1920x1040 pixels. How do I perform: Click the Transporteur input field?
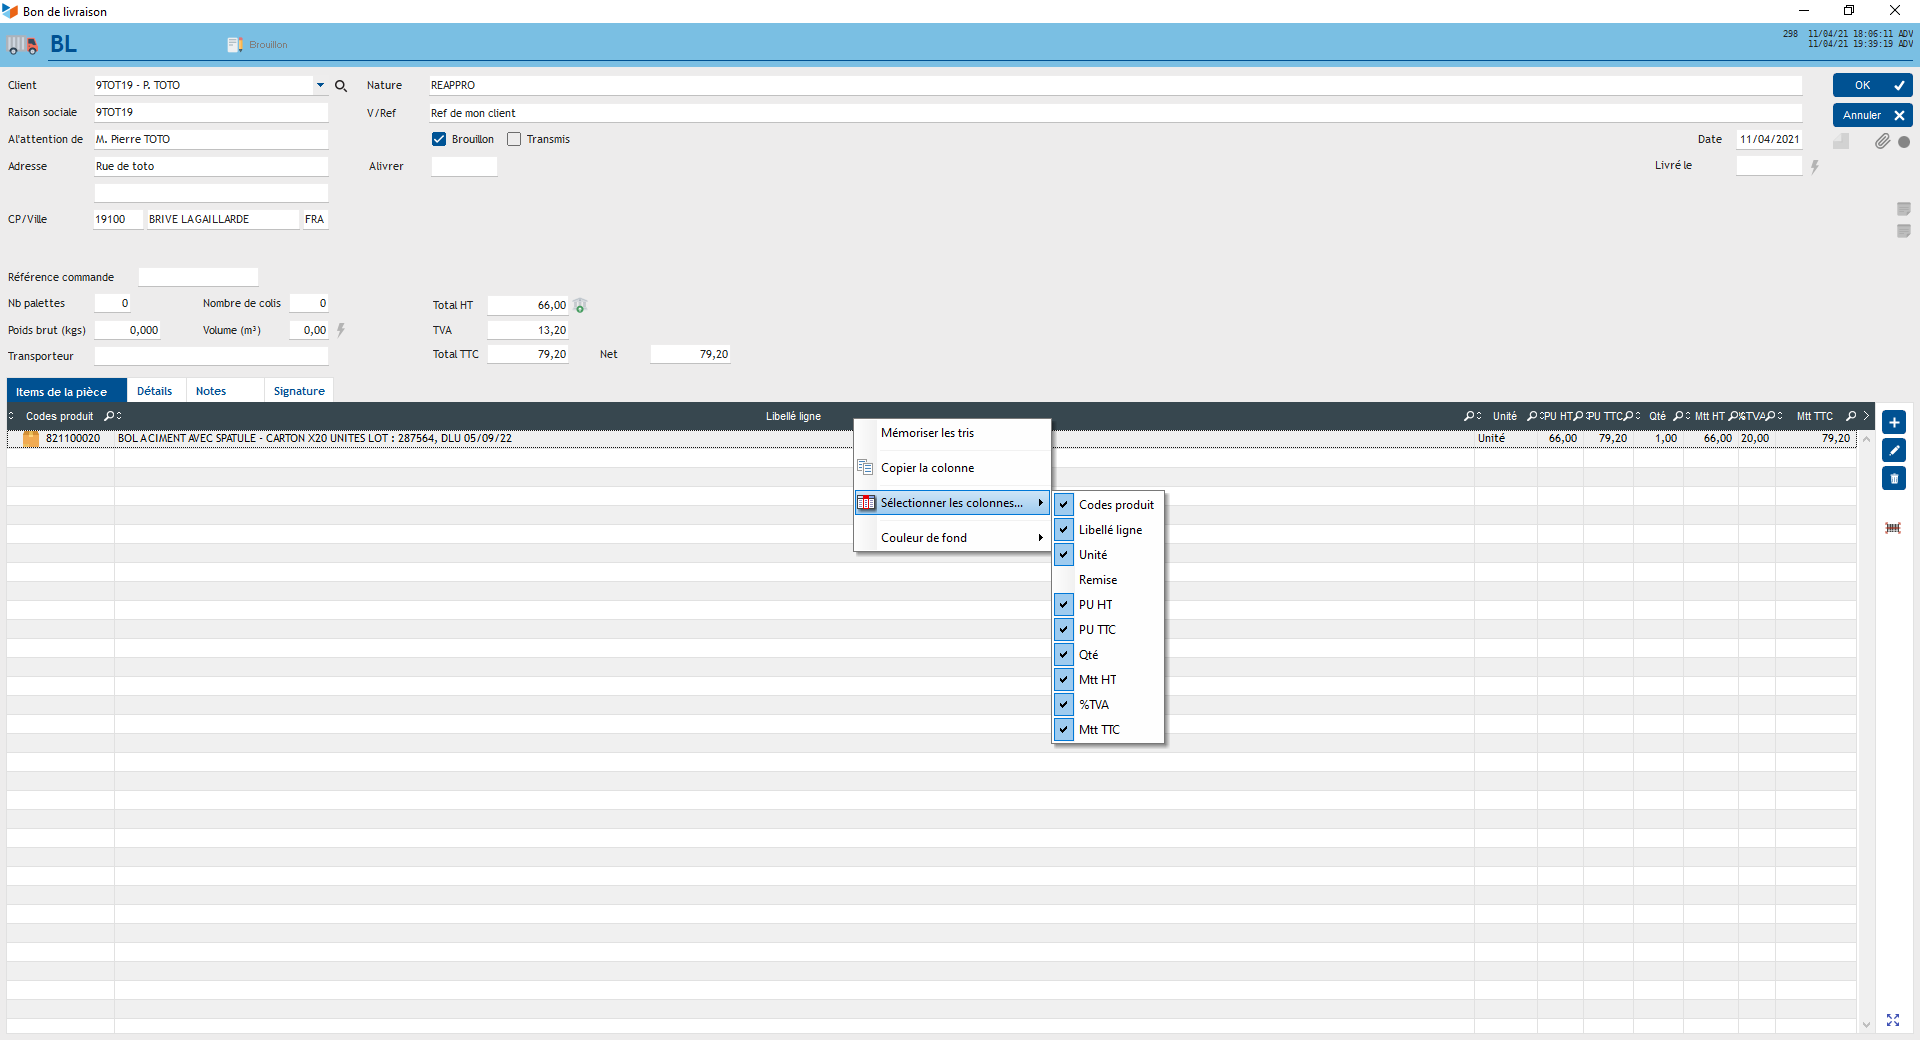point(211,356)
